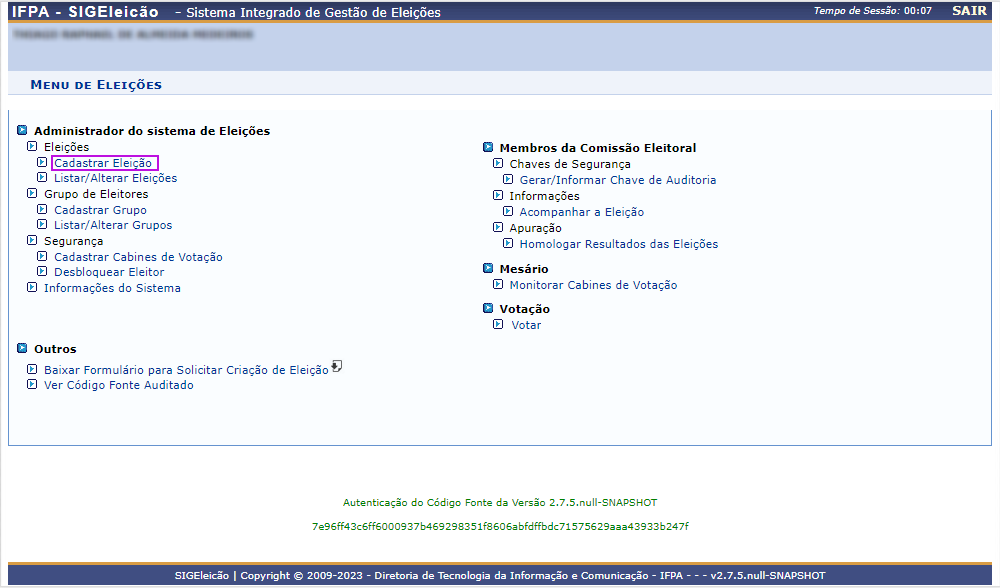Open Monitorar Cabines de Votação link
The image size is (1000, 588).
(x=593, y=285)
